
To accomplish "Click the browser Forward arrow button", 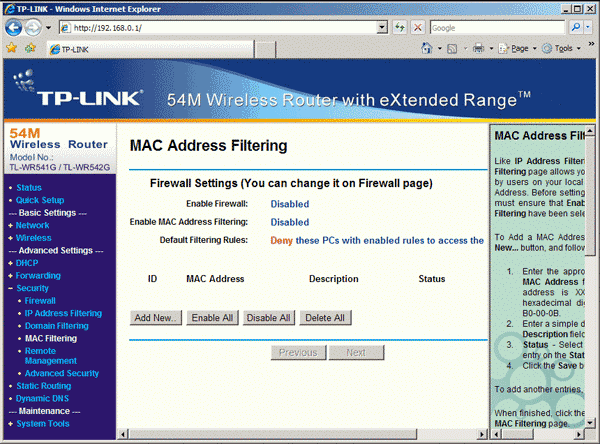I will coord(34,28).
